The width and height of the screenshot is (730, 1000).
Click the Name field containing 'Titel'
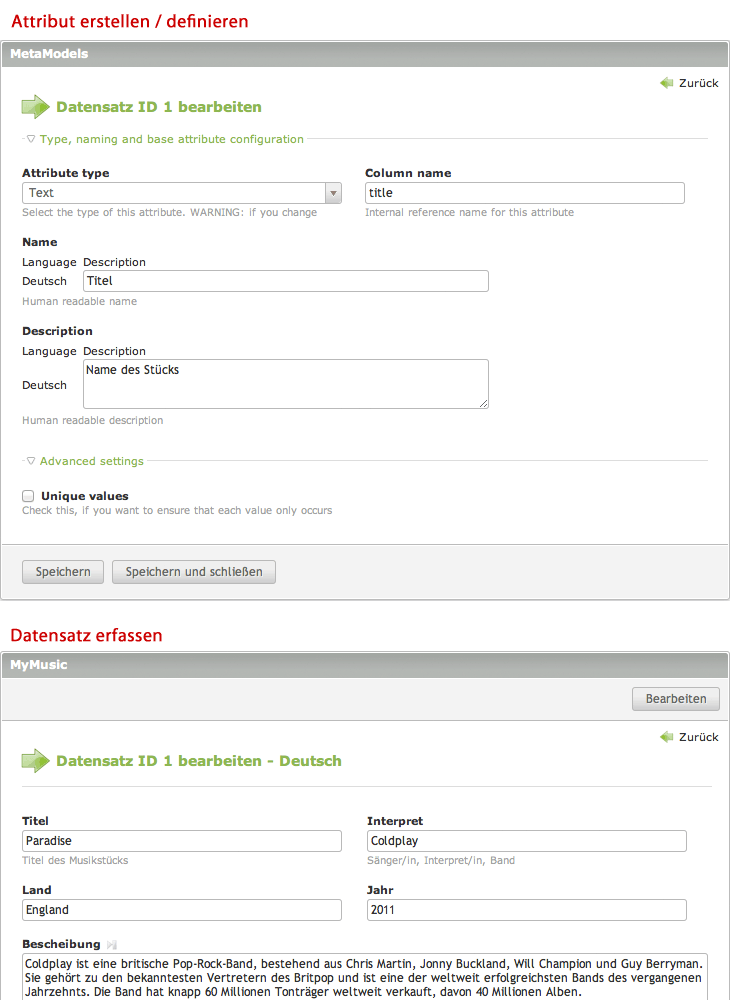[285, 281]
